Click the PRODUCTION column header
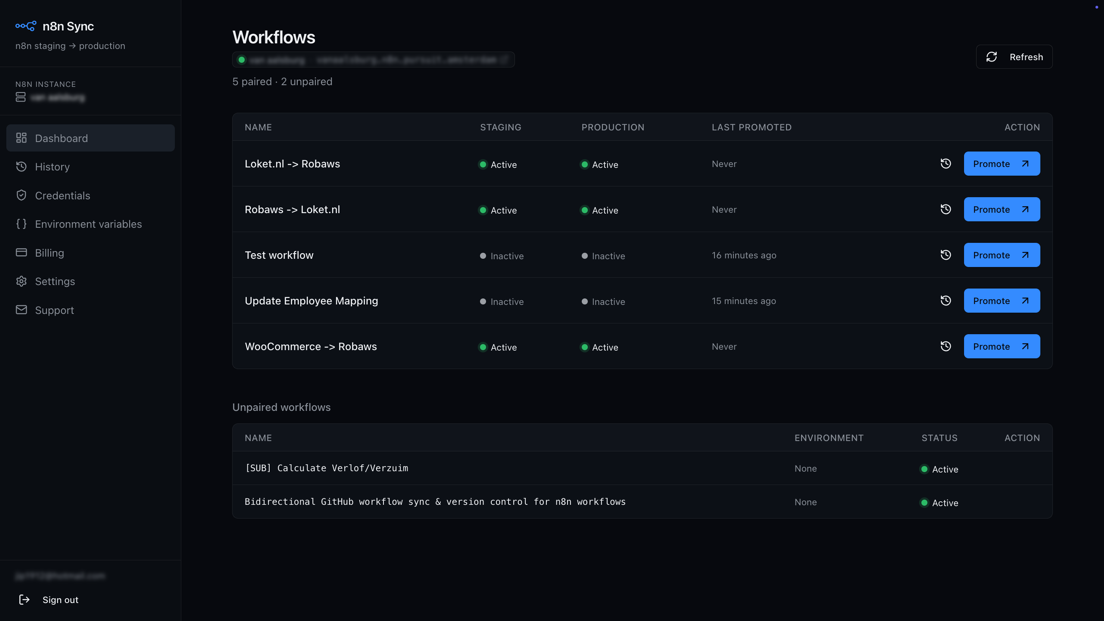 [613, 127]
